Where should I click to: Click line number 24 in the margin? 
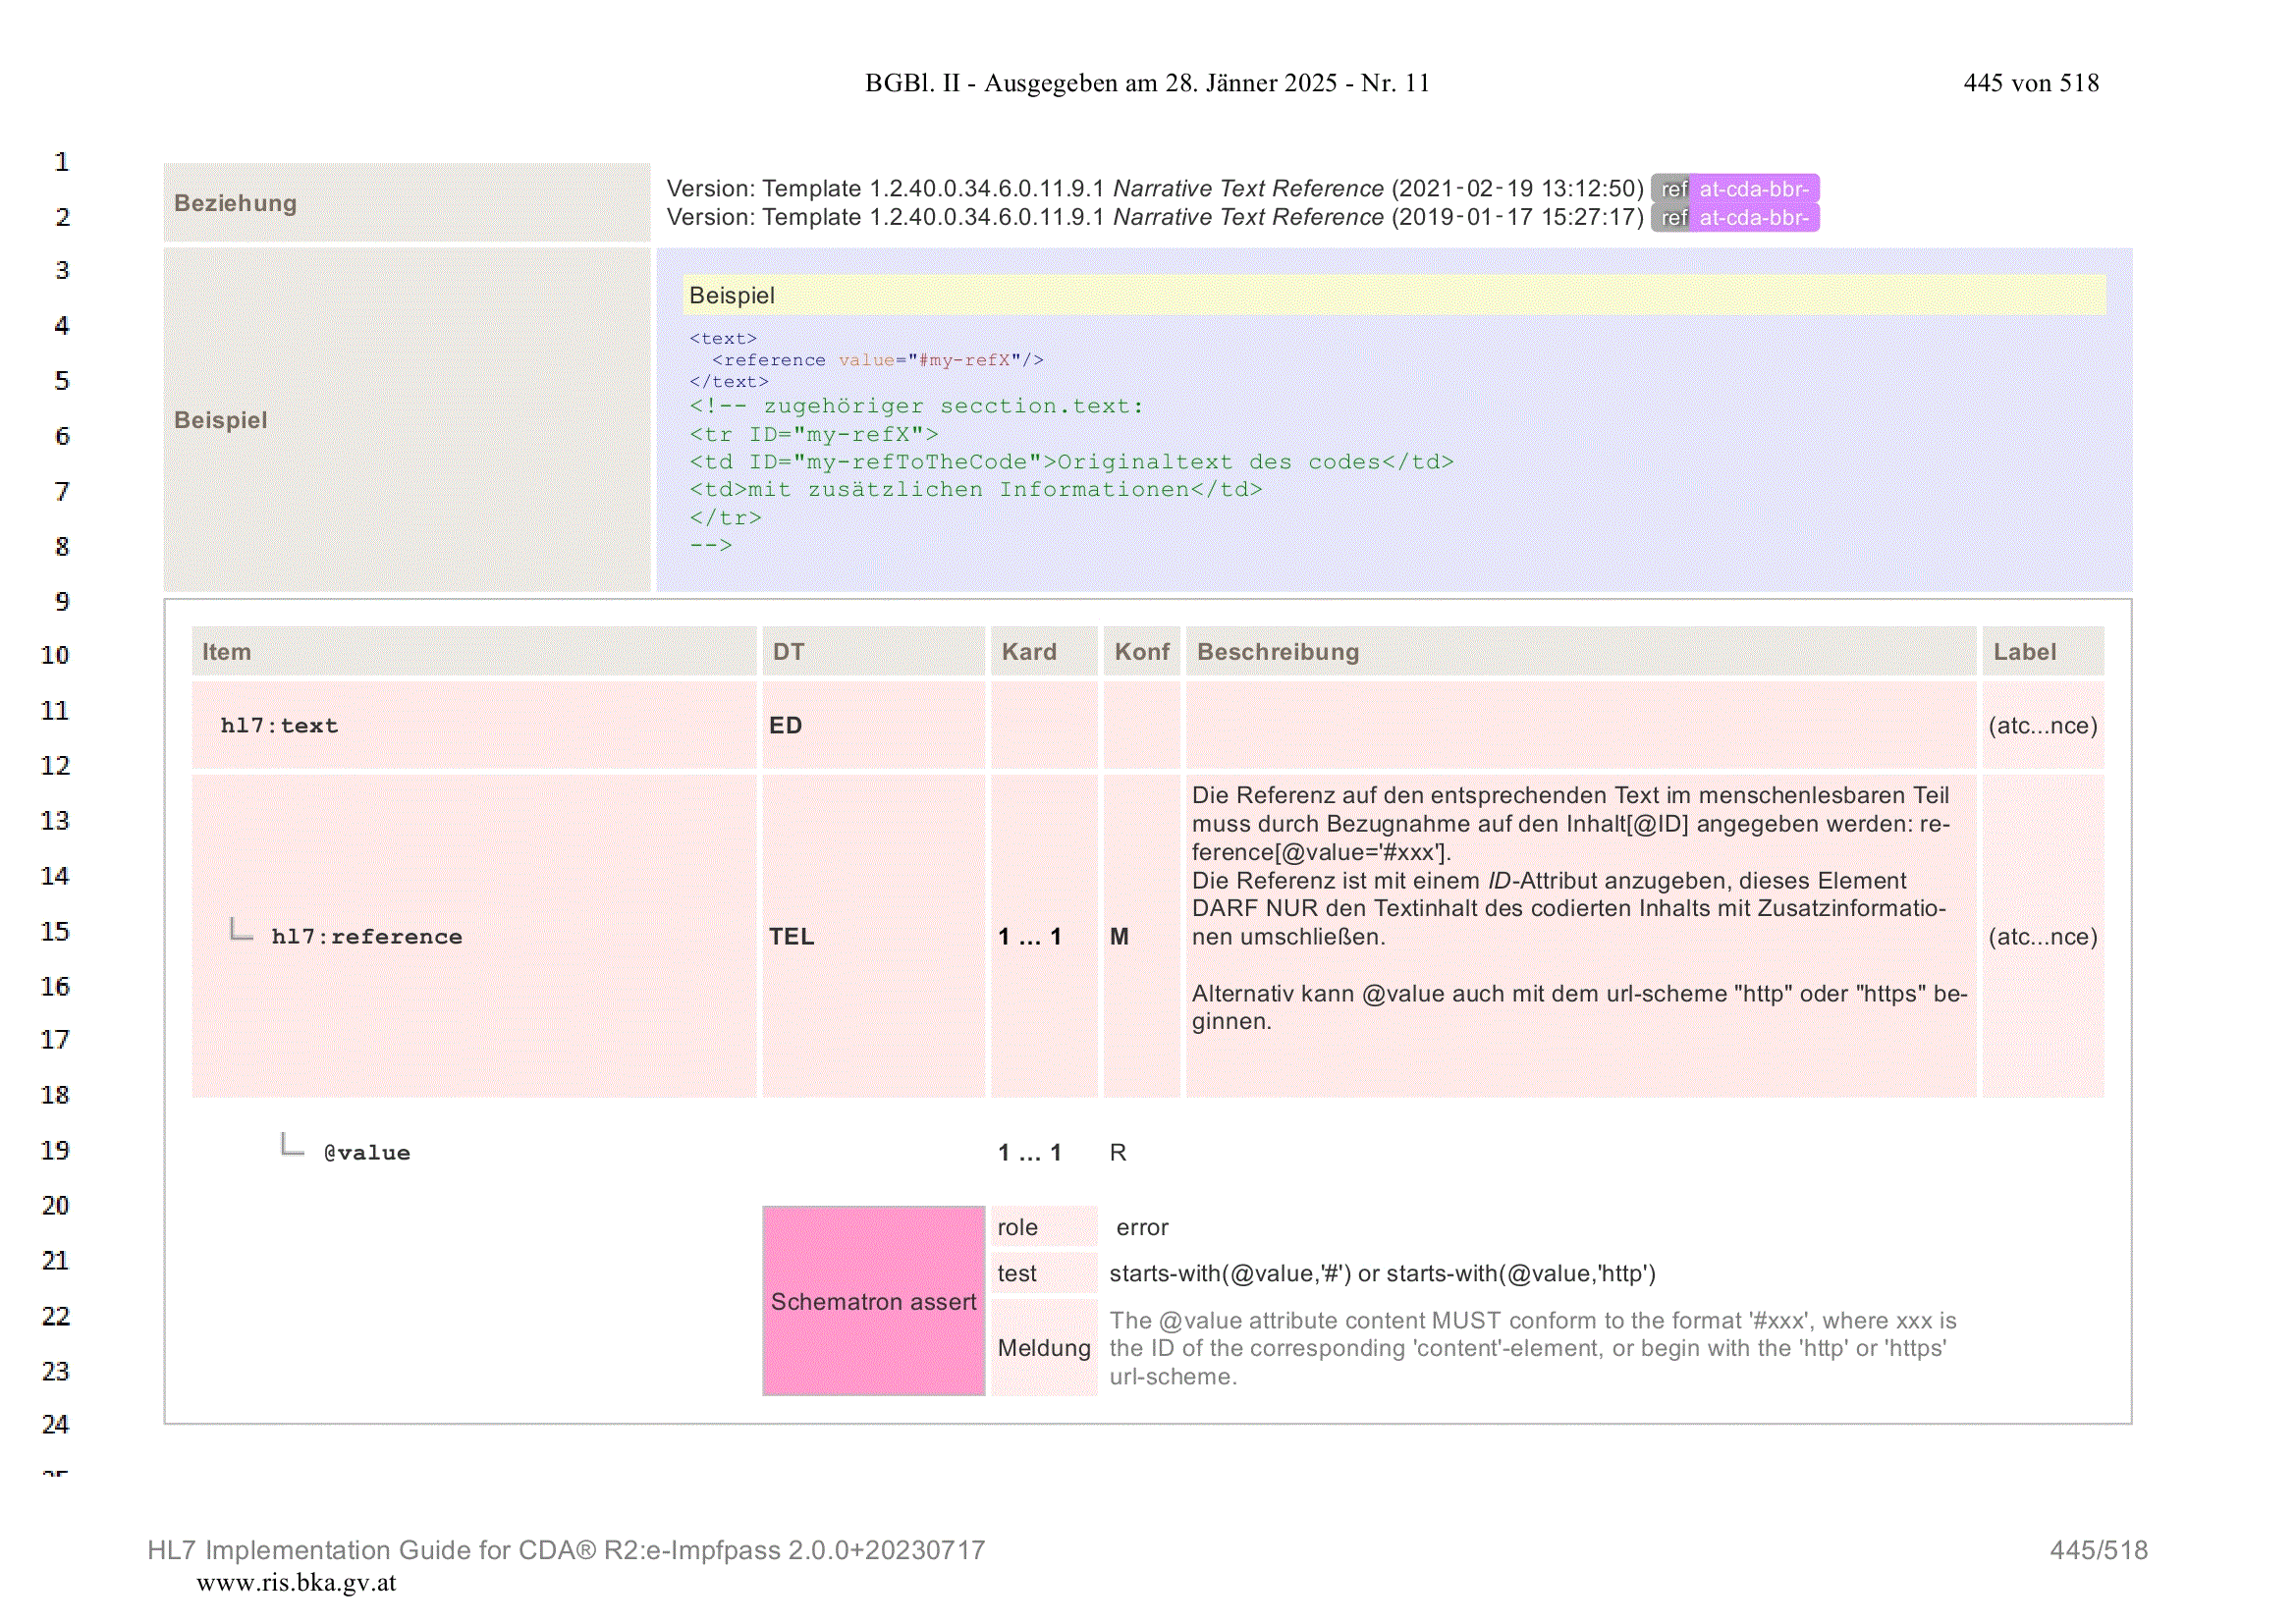coord(55,1424)
